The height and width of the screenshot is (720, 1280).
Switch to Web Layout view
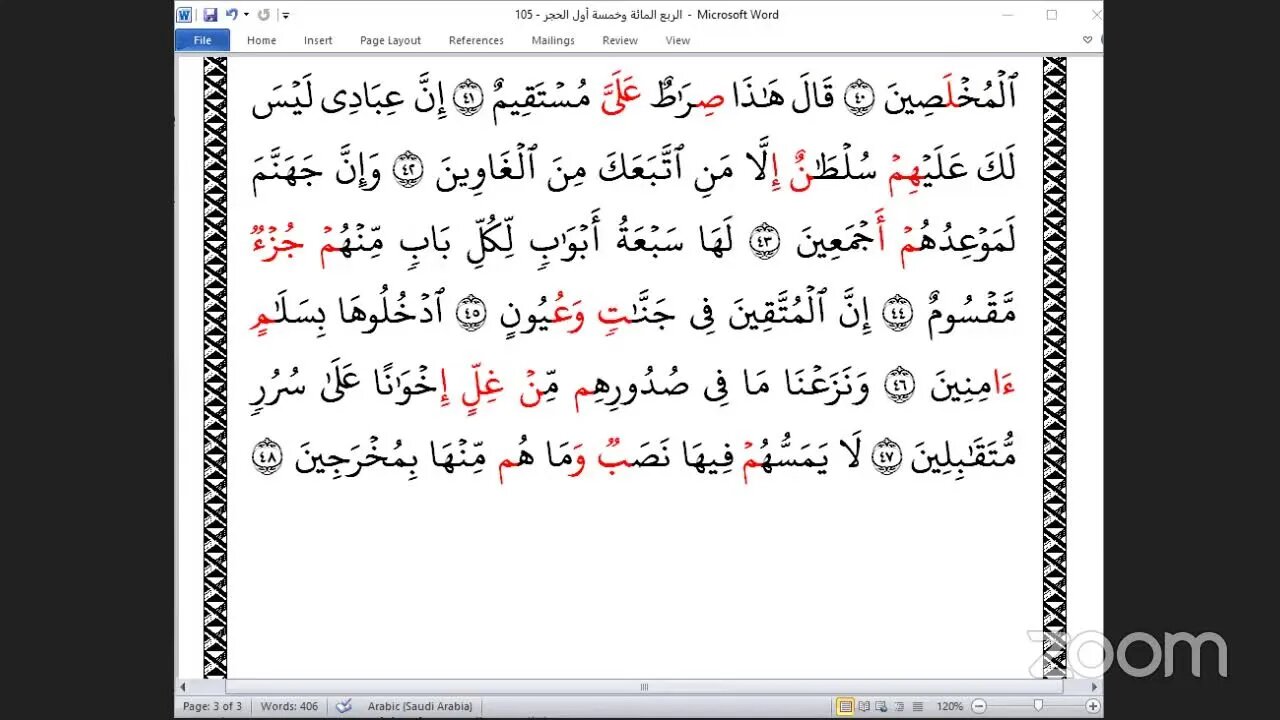pyautogui.click(x=880, y=706)
